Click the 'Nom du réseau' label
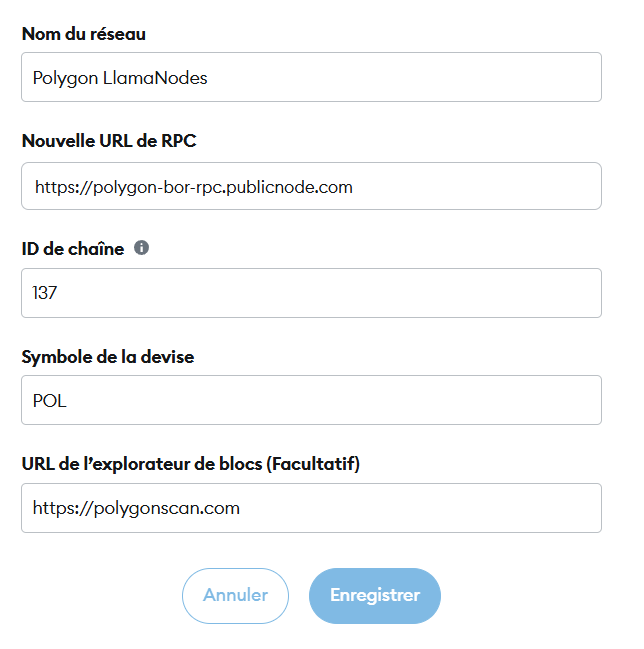Viewport: 644px width, 649px height. point(84,34)
